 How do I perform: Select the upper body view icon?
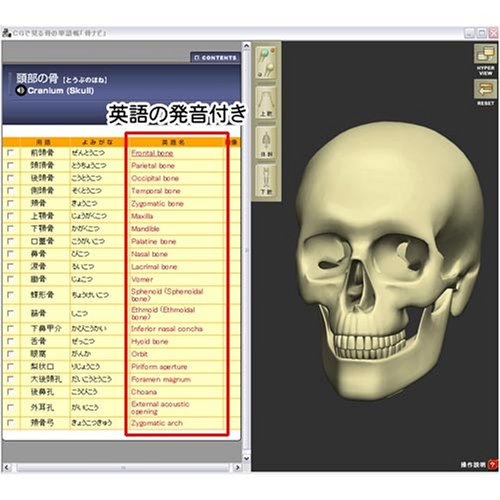(266, 103)
